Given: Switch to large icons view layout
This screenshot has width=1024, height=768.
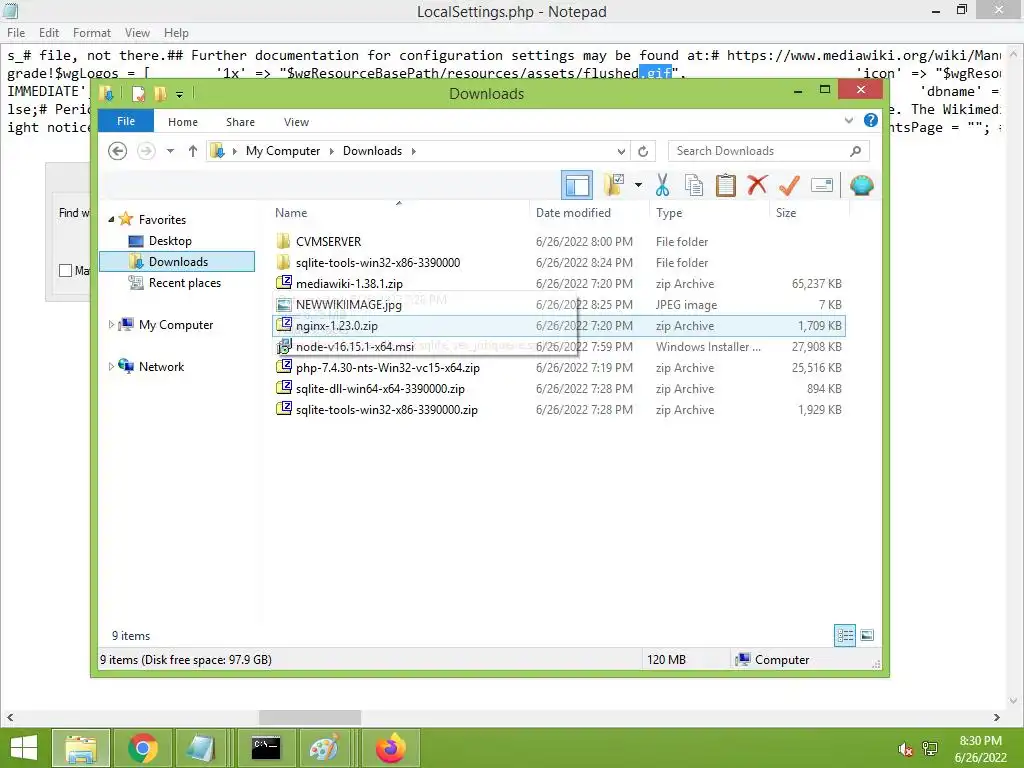Looking at the screenshot, I should point(867,635).
